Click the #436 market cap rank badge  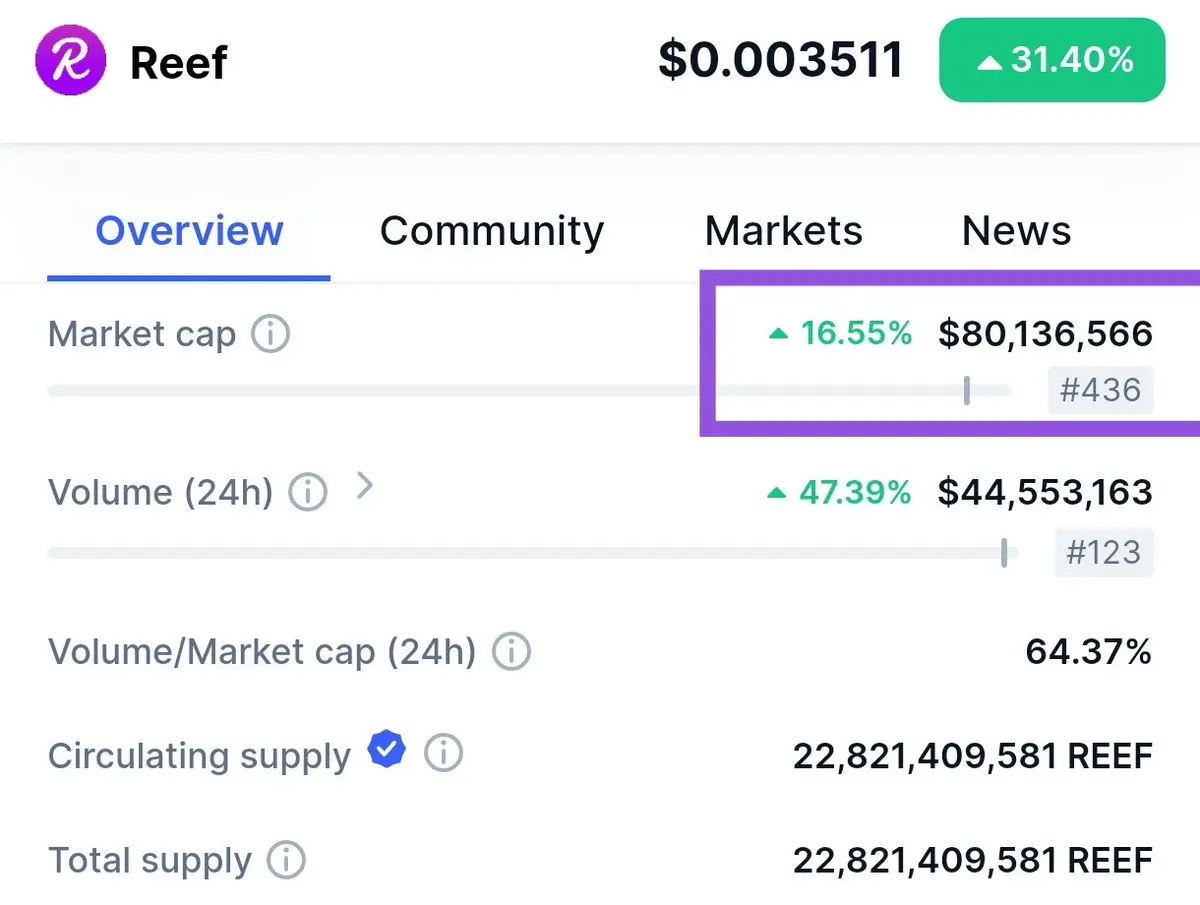(x=1100, y=390)
